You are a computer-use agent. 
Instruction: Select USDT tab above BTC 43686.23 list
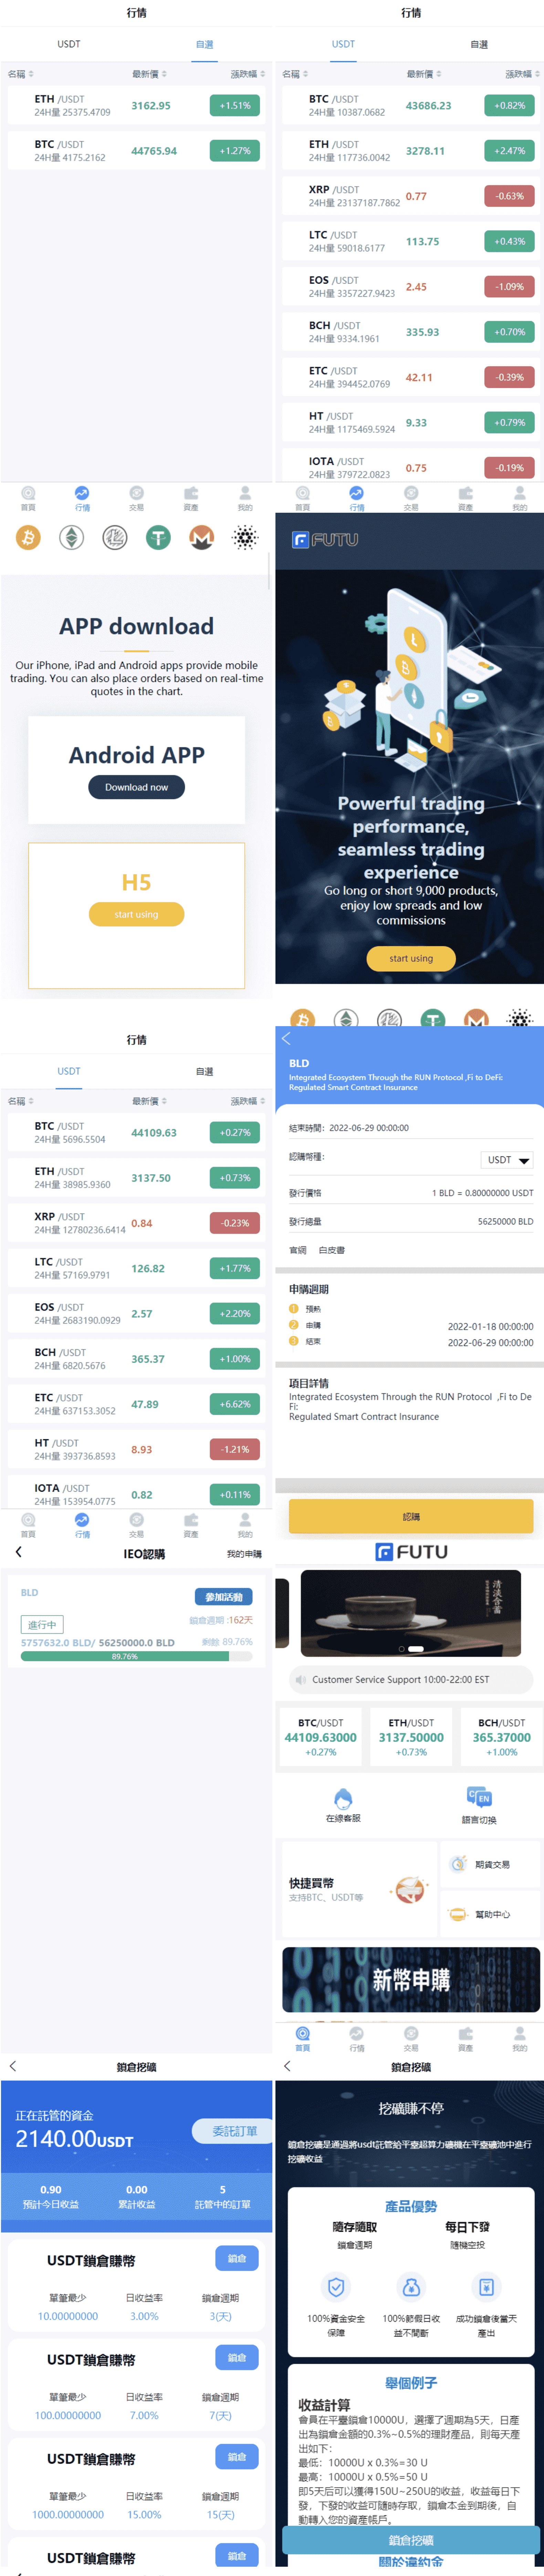tap(343, 44)
